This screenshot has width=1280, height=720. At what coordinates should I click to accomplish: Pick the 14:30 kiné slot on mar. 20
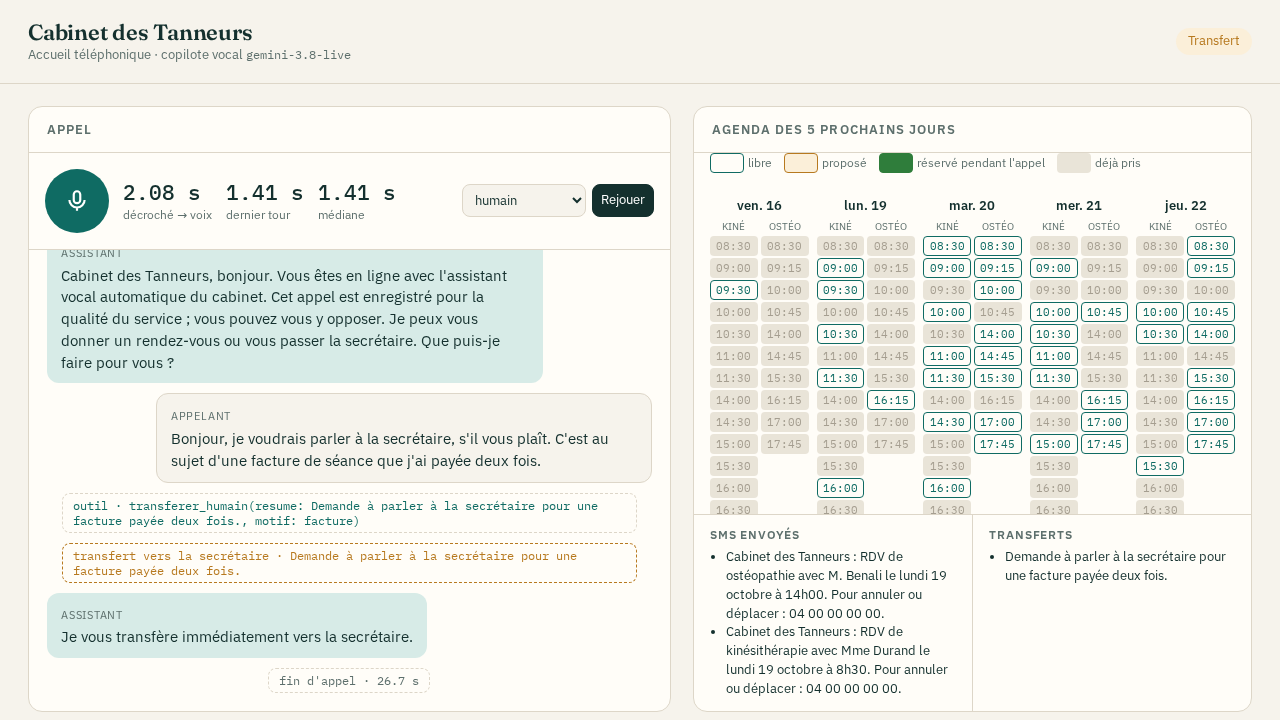pos(947,422)
